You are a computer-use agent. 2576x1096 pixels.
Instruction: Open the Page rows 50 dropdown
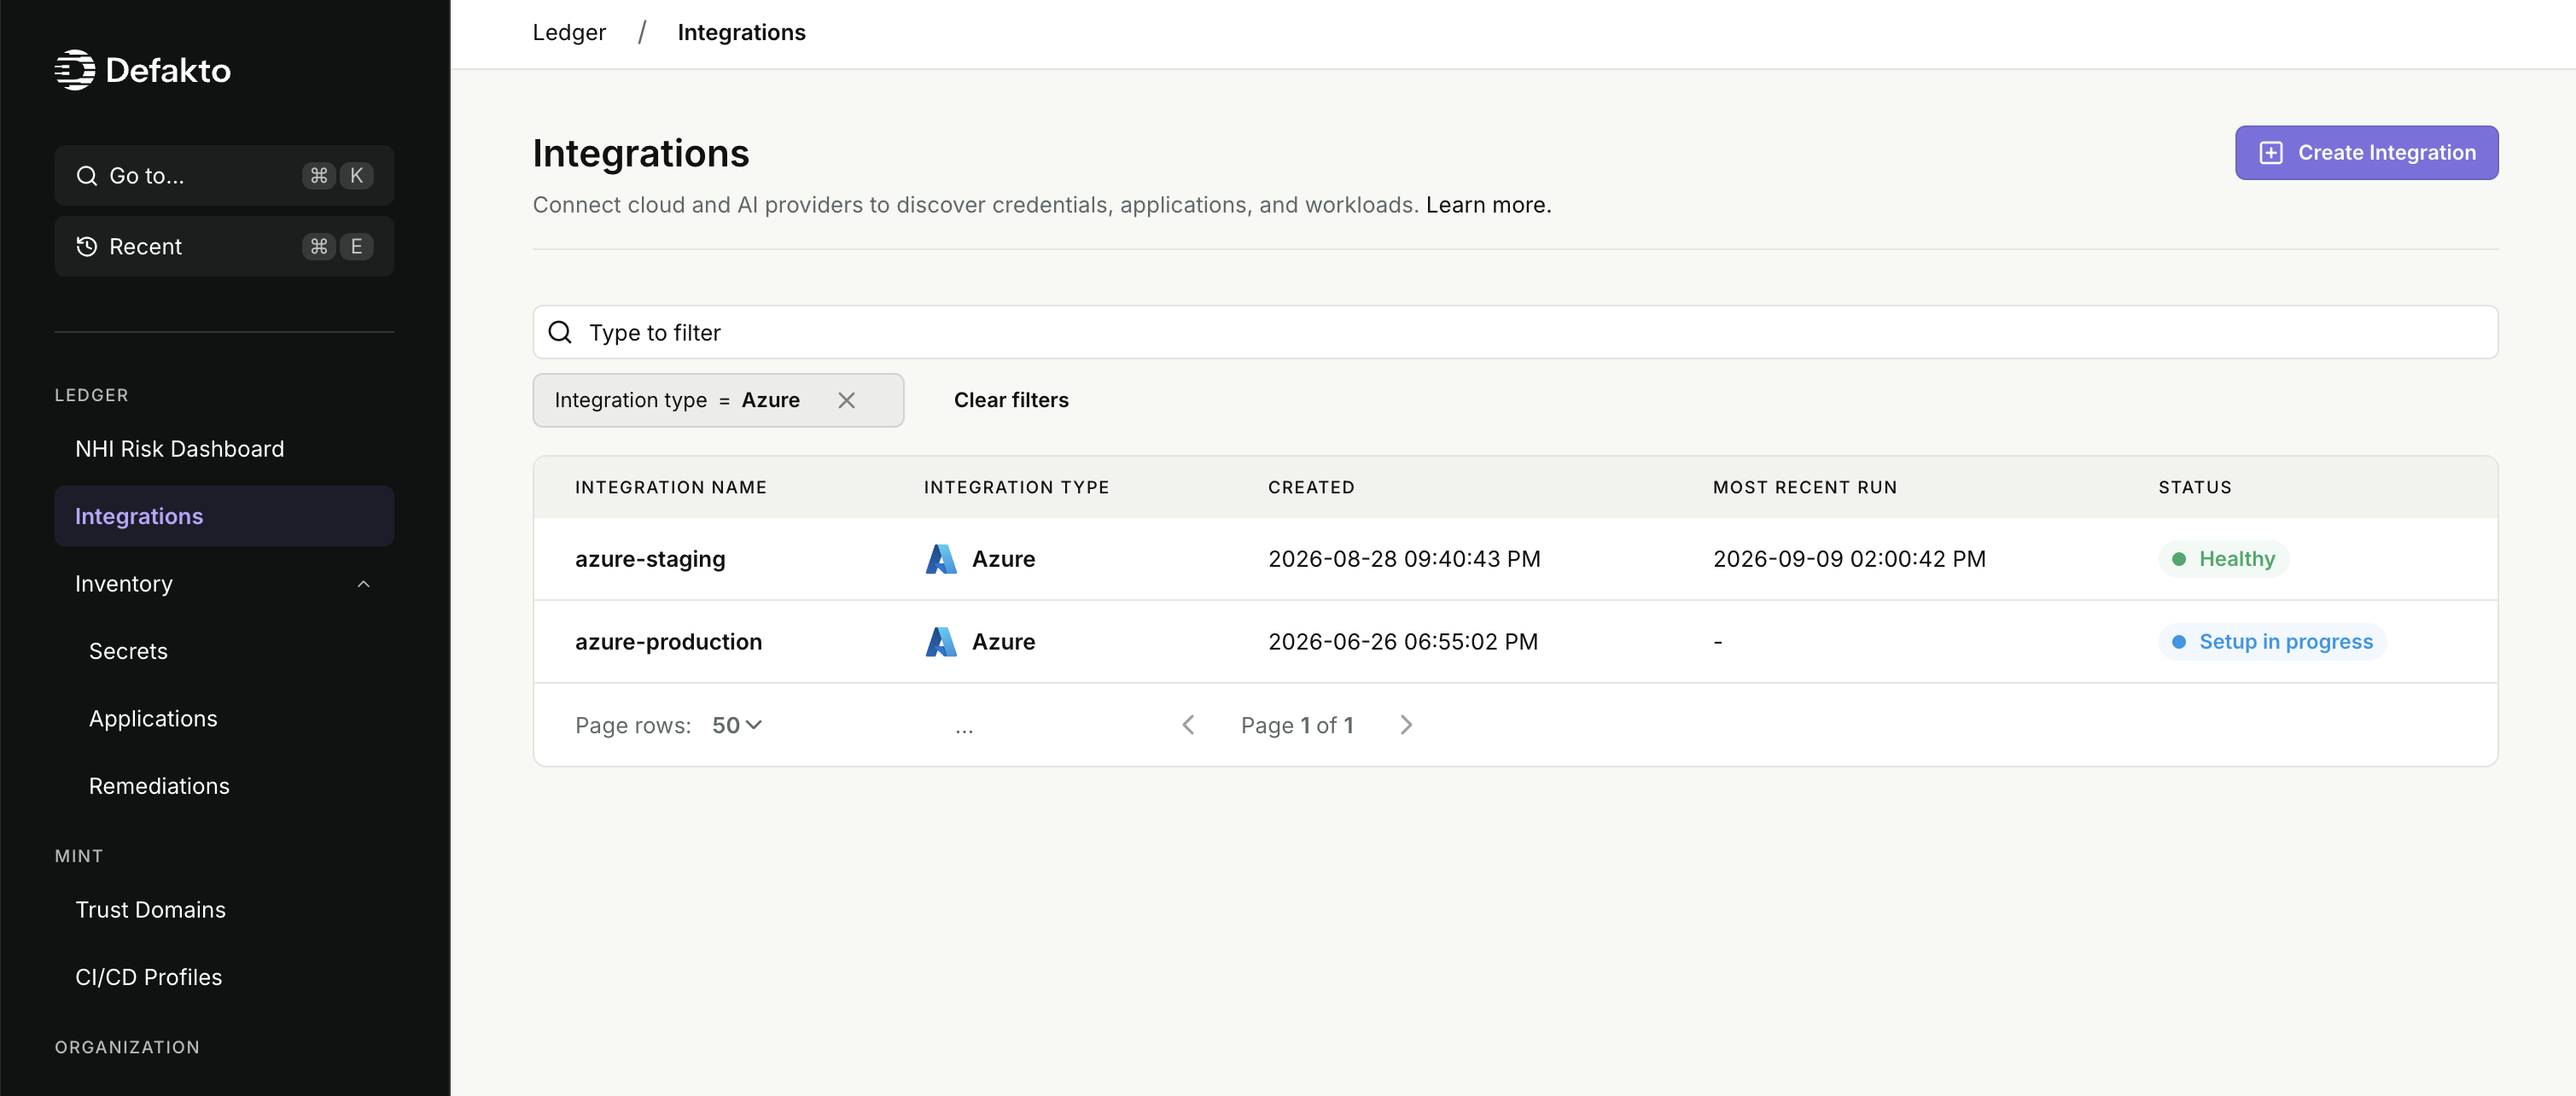tap(737, 725)
